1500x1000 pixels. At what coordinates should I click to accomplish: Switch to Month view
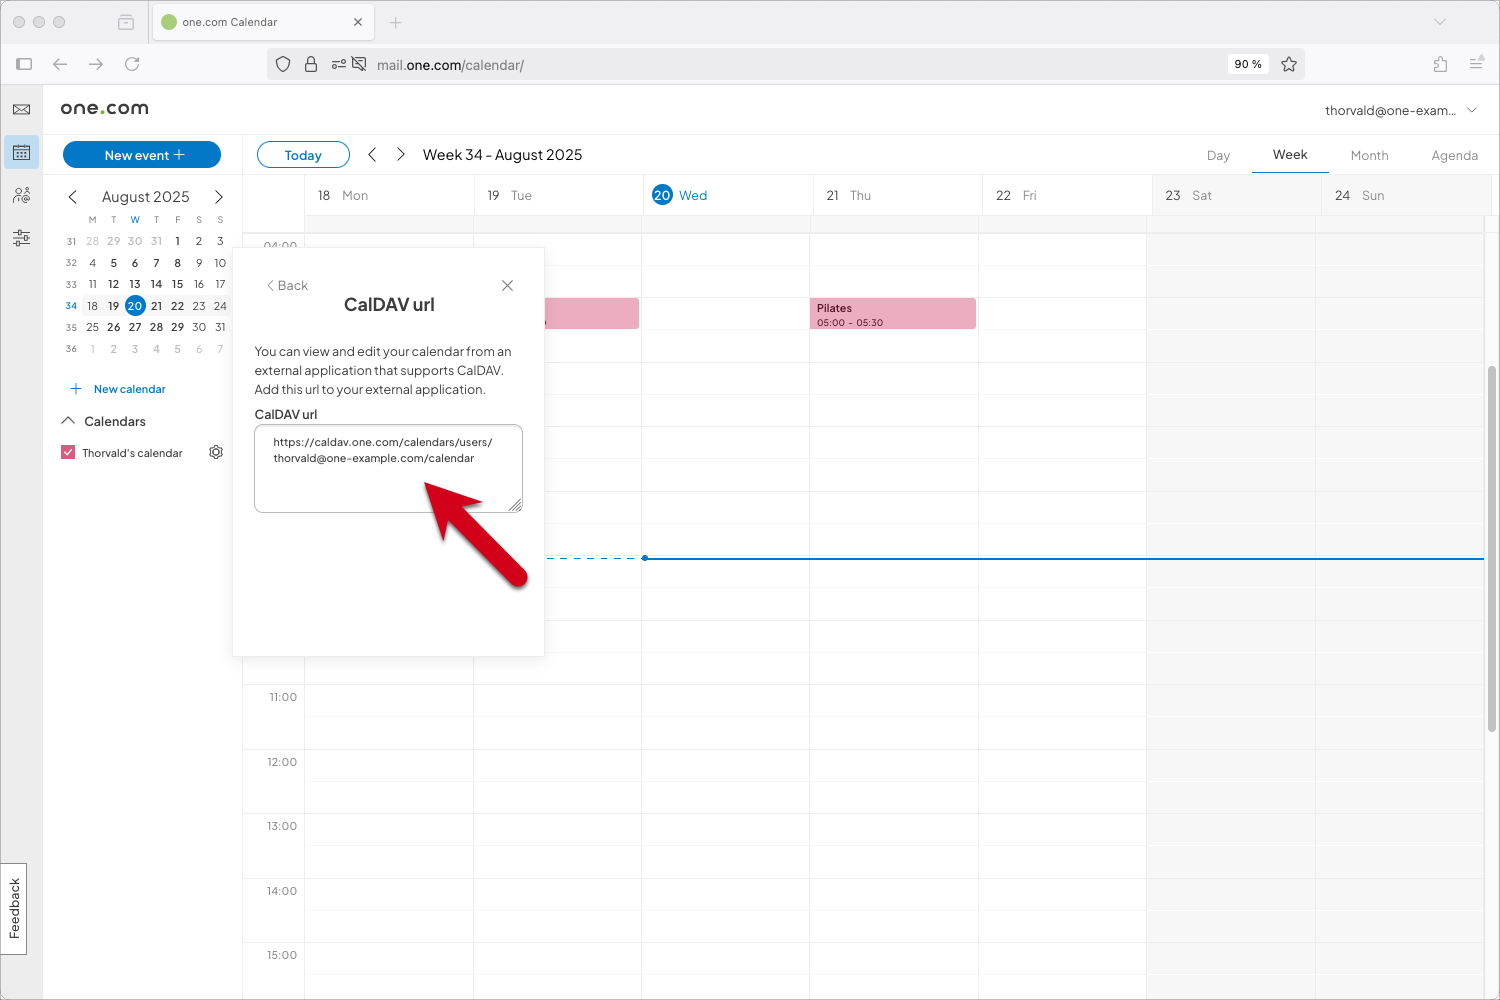[1369, 155]
